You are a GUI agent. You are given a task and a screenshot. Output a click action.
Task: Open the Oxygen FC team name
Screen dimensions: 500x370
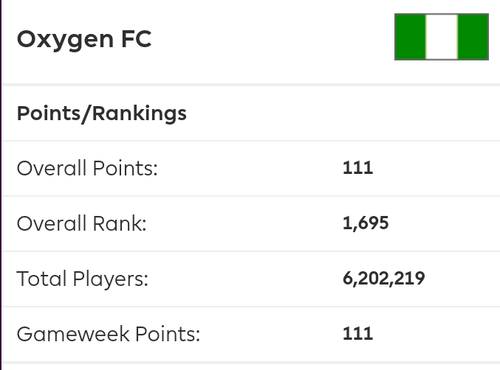coord(84,40)
